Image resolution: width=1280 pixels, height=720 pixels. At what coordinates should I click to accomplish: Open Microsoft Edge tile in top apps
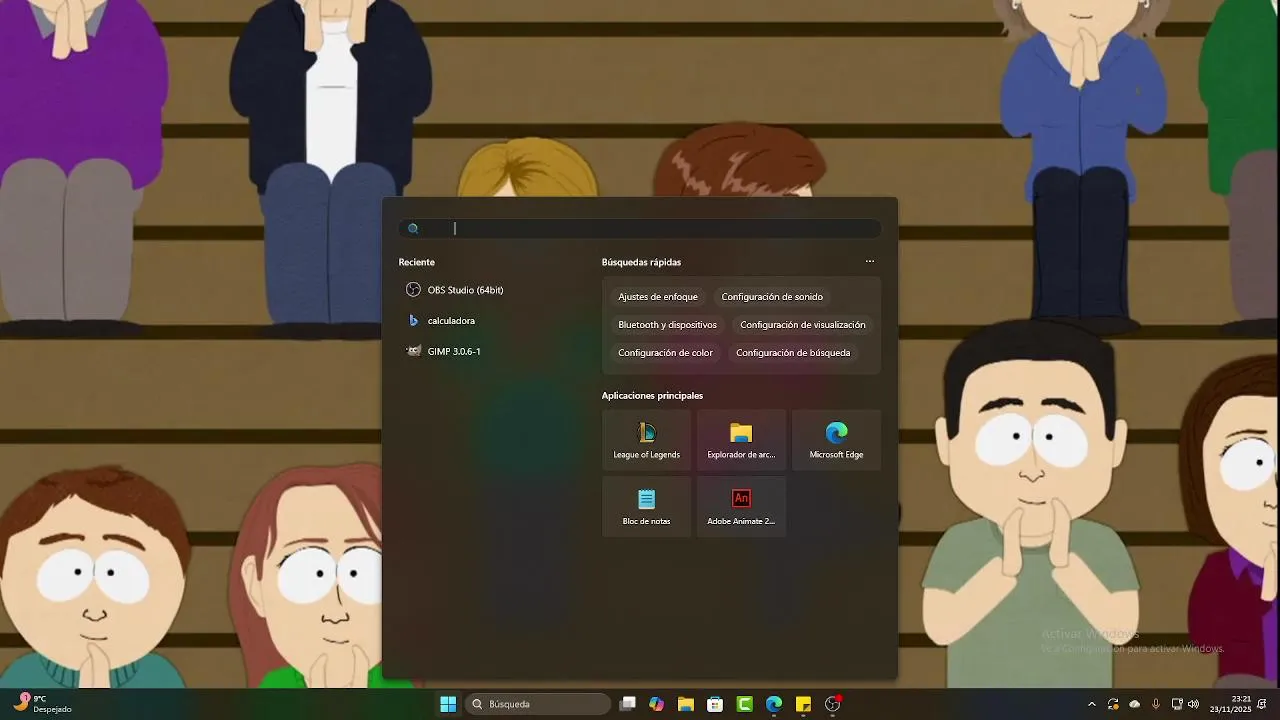tap(836, 440)
